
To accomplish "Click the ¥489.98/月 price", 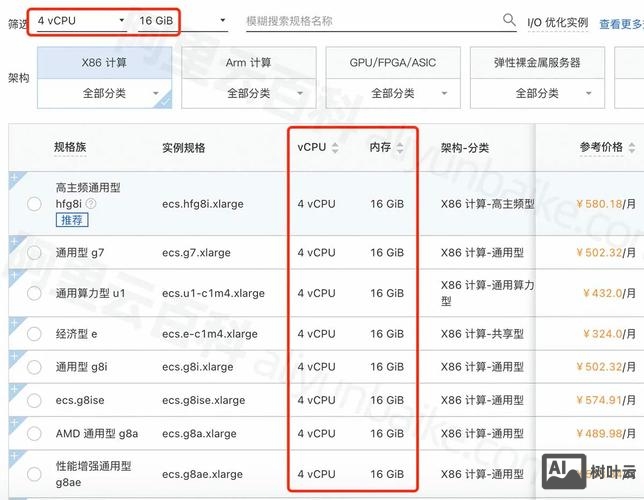I will (x=606, y=433).
